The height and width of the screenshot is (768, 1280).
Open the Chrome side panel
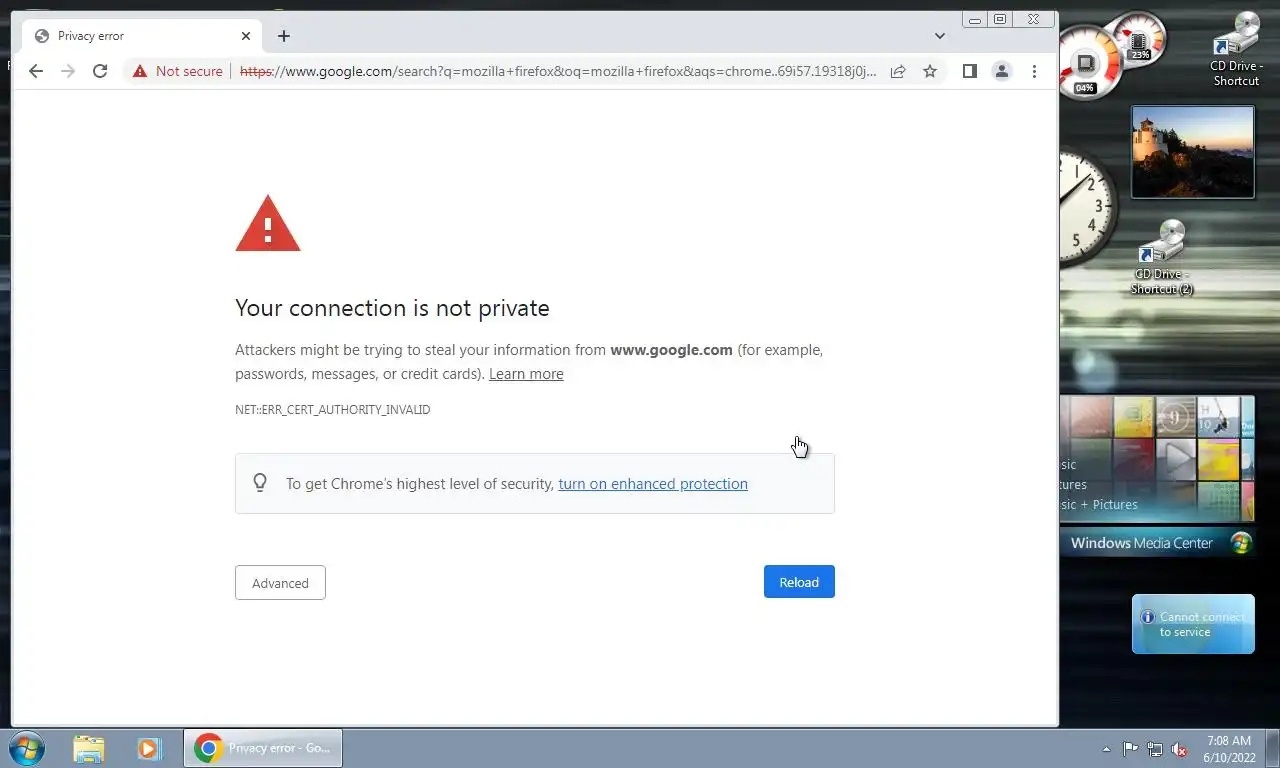point(969,71)
